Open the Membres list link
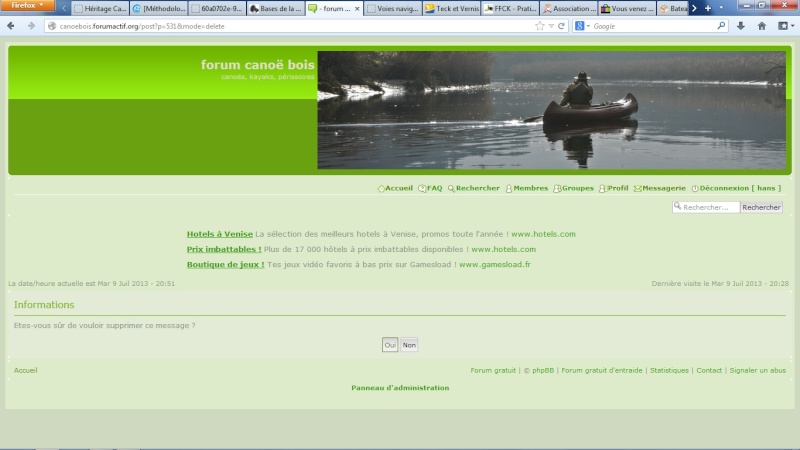The width and height of the screenshot is (800, 450). coord(527,188)
